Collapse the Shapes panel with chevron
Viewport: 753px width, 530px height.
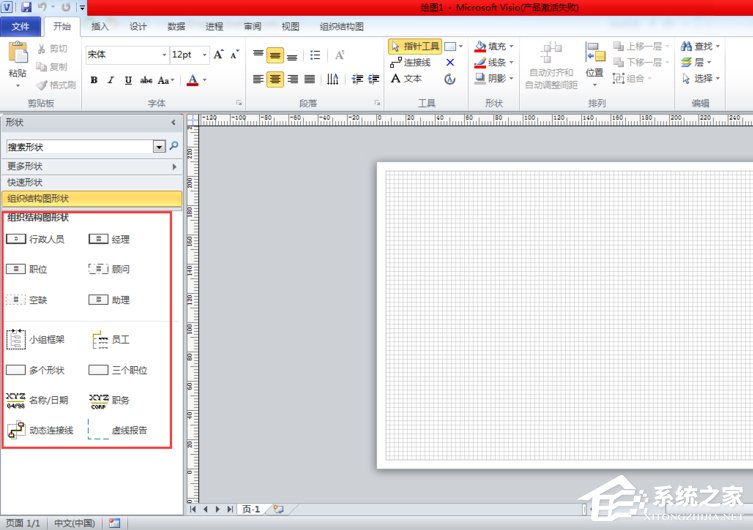[173, 123]
